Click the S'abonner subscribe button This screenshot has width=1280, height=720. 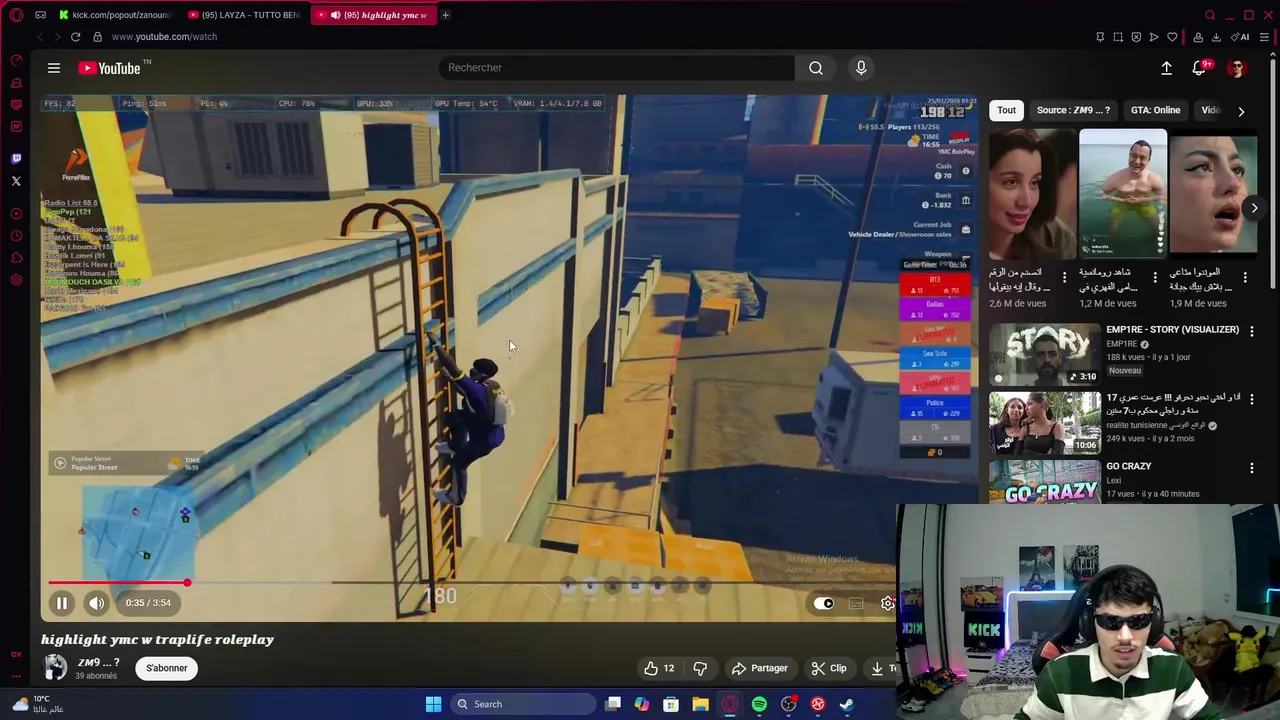167,668
